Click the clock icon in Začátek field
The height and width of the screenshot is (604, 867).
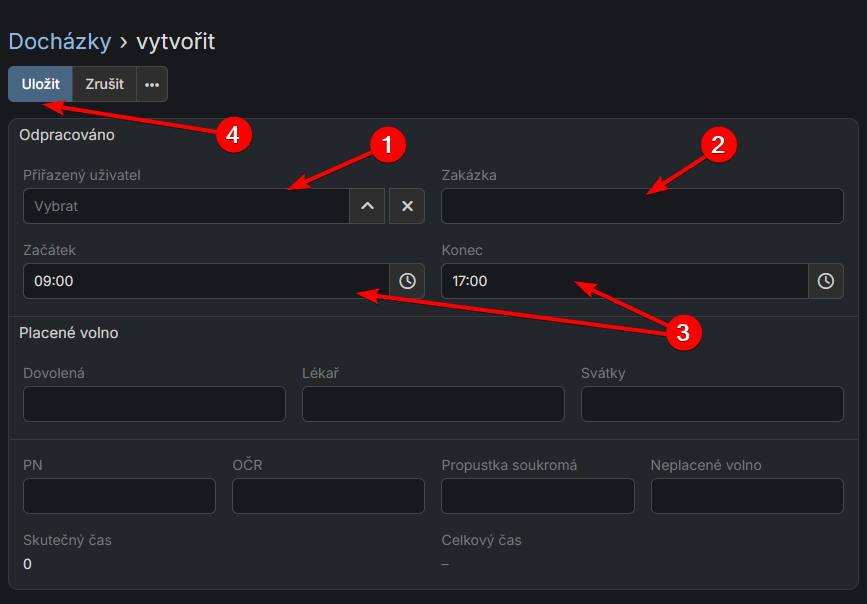click(407, 282)
